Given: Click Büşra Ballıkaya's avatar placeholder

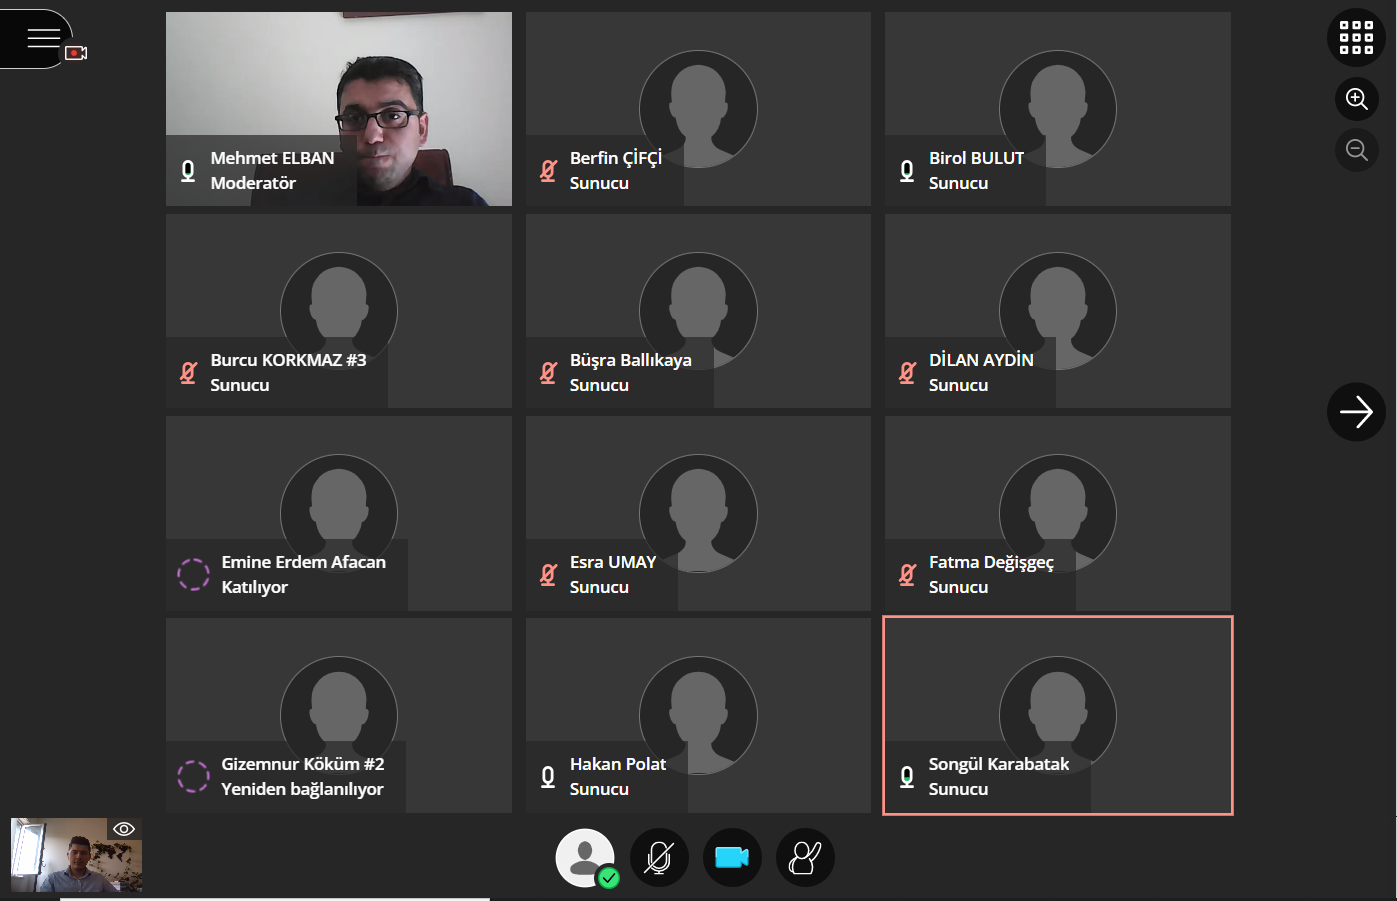Looking at the screenshot, I should [x=698, y=311].
